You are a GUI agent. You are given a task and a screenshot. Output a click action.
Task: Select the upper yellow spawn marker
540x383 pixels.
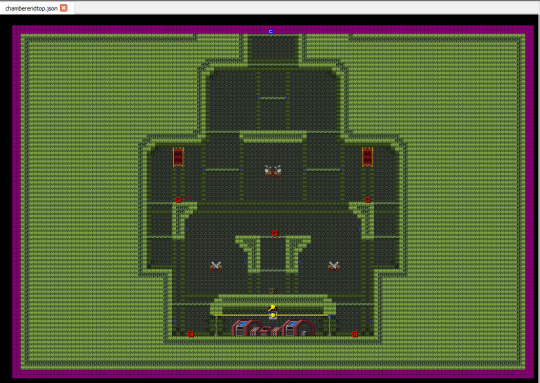(273, 308)
